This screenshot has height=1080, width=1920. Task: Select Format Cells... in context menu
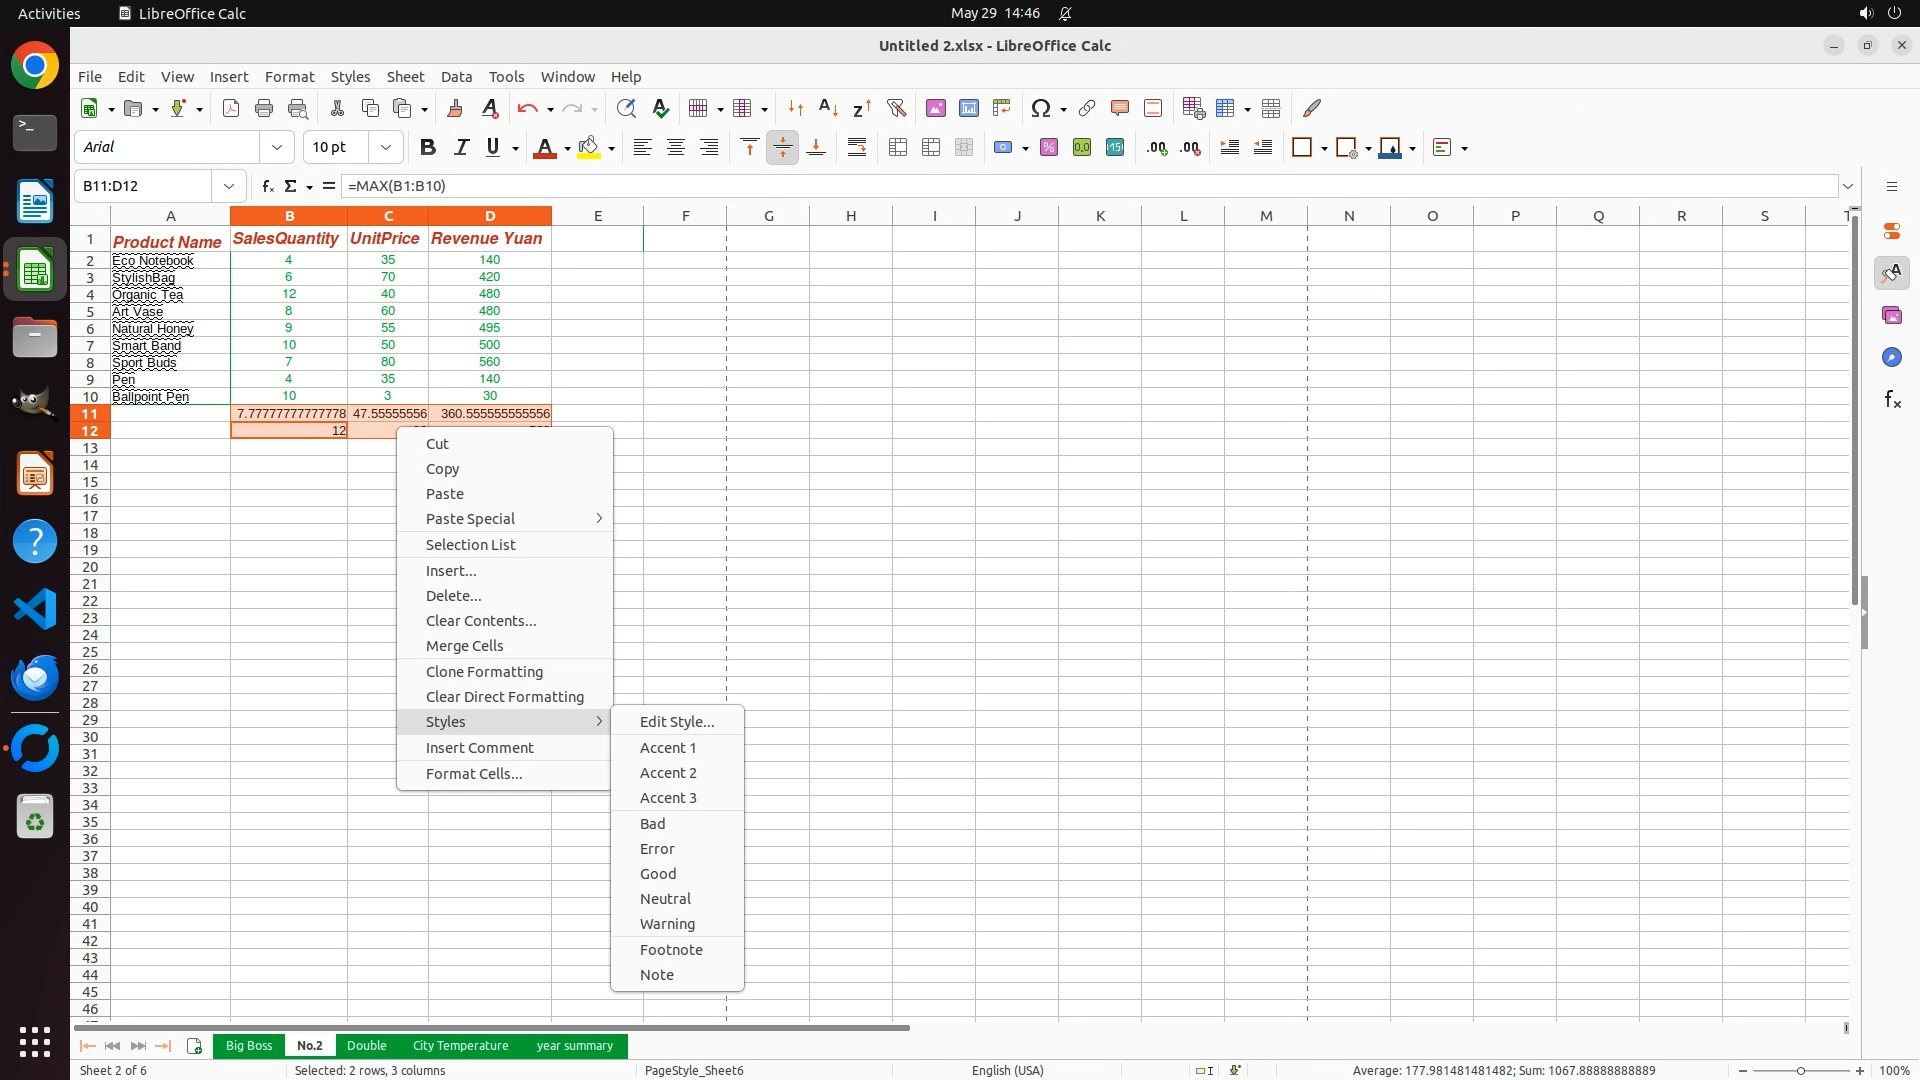pos(474,774)
